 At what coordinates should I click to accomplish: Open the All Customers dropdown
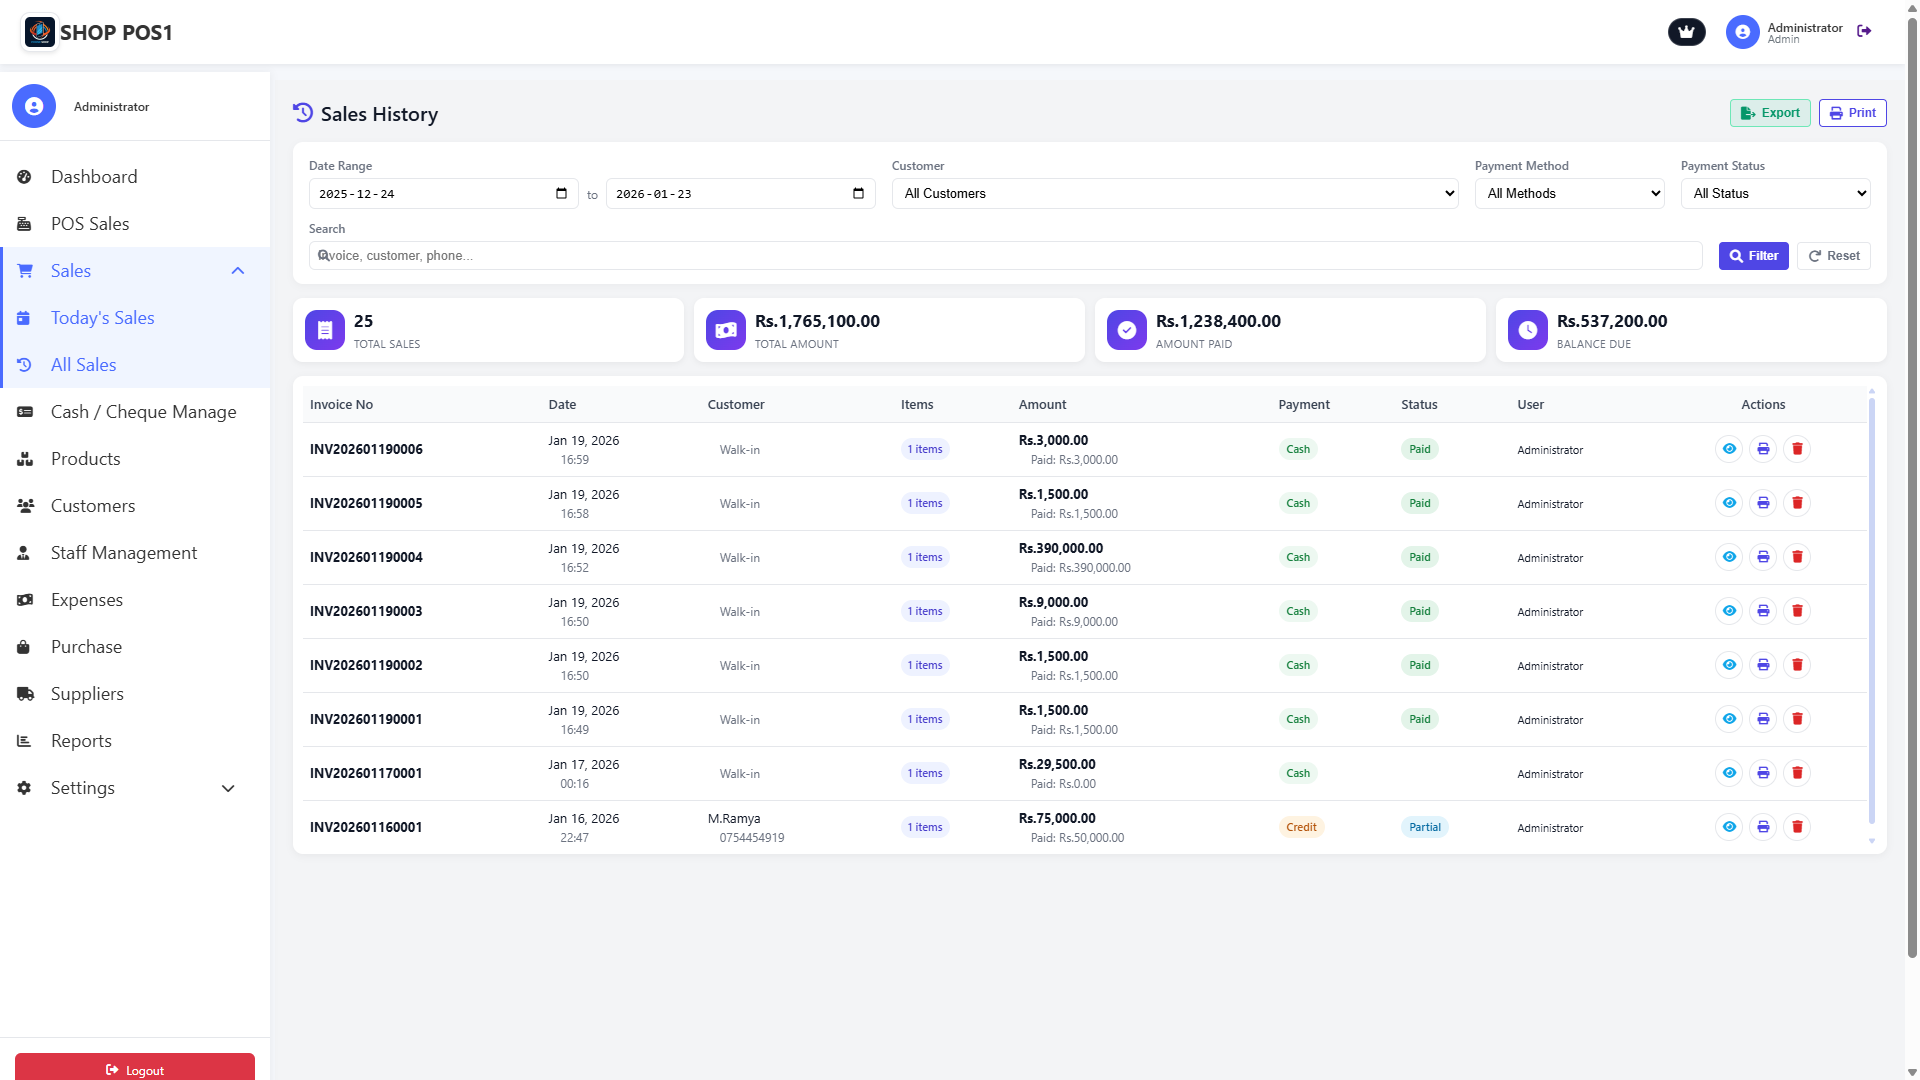(1175, 194)
